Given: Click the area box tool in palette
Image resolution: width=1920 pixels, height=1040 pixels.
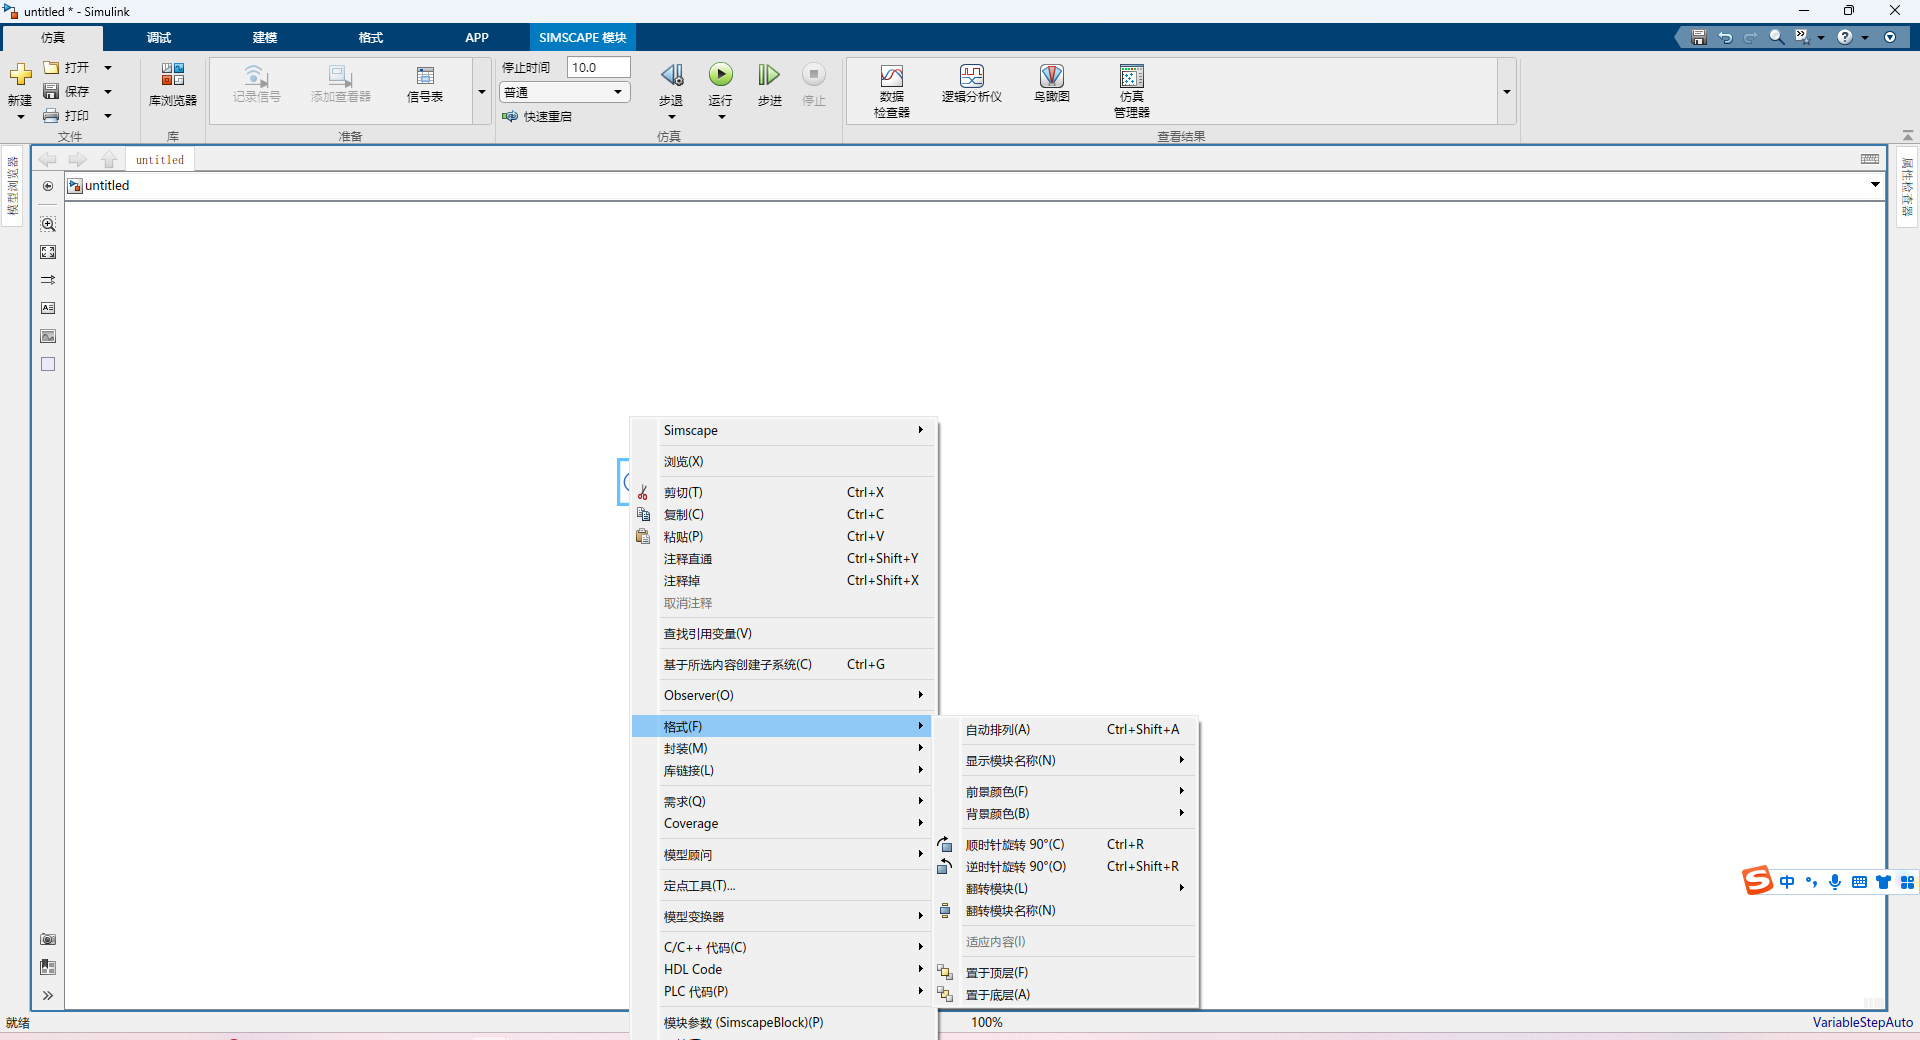Looking at the screenshot, I should click(48, 364).
